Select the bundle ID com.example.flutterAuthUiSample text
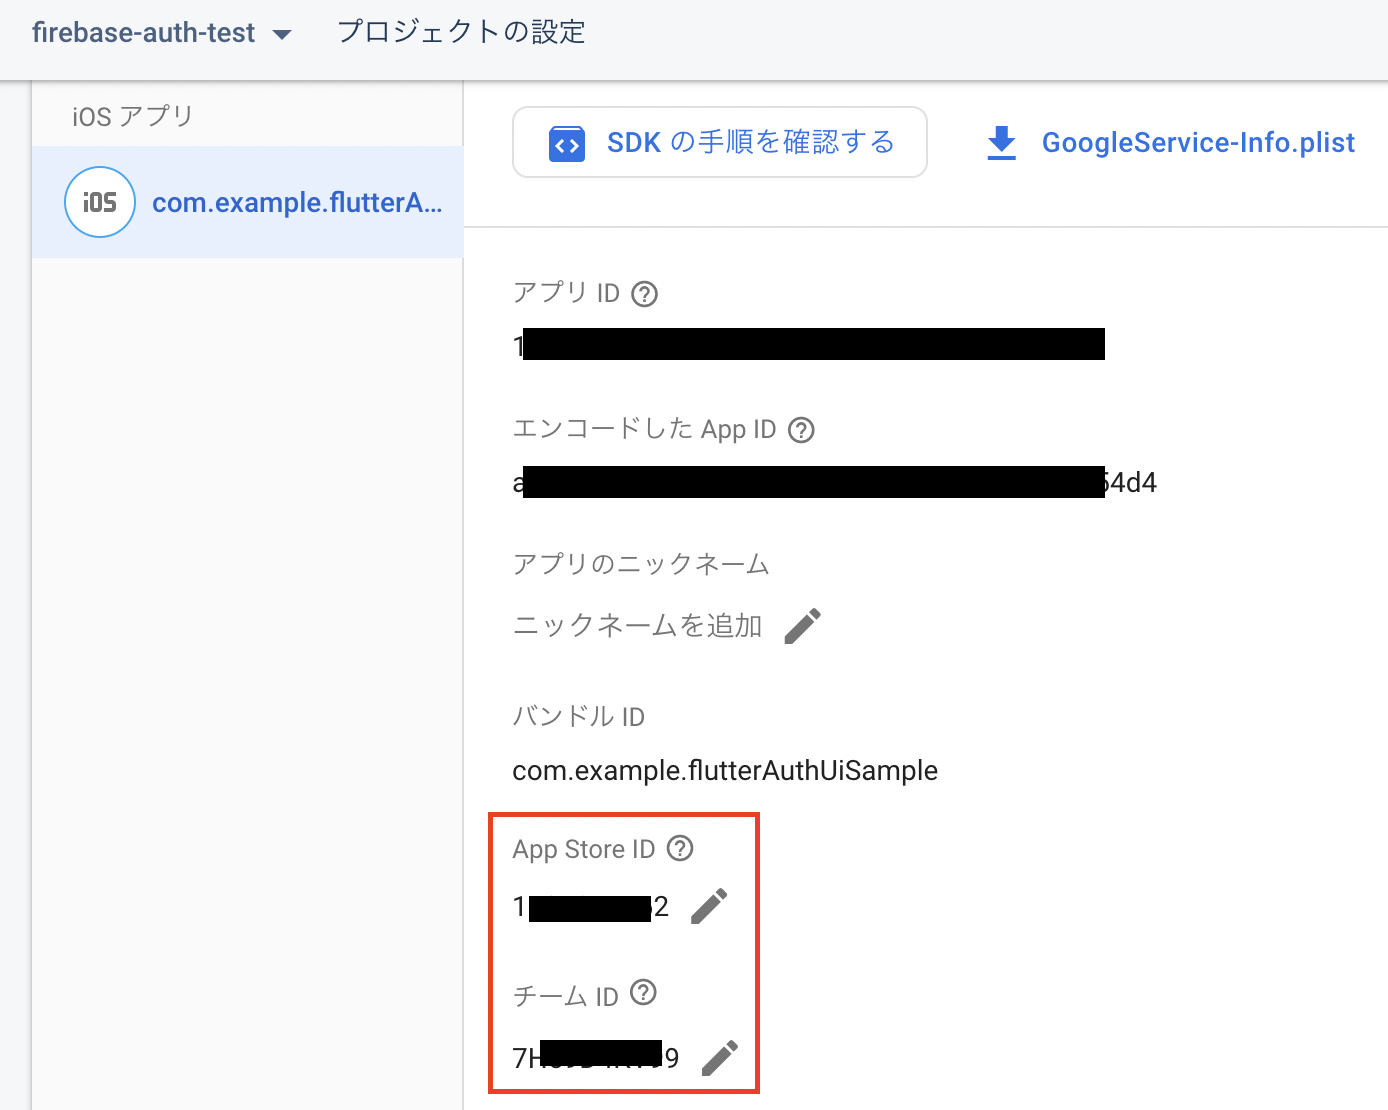 click(725, 771)
